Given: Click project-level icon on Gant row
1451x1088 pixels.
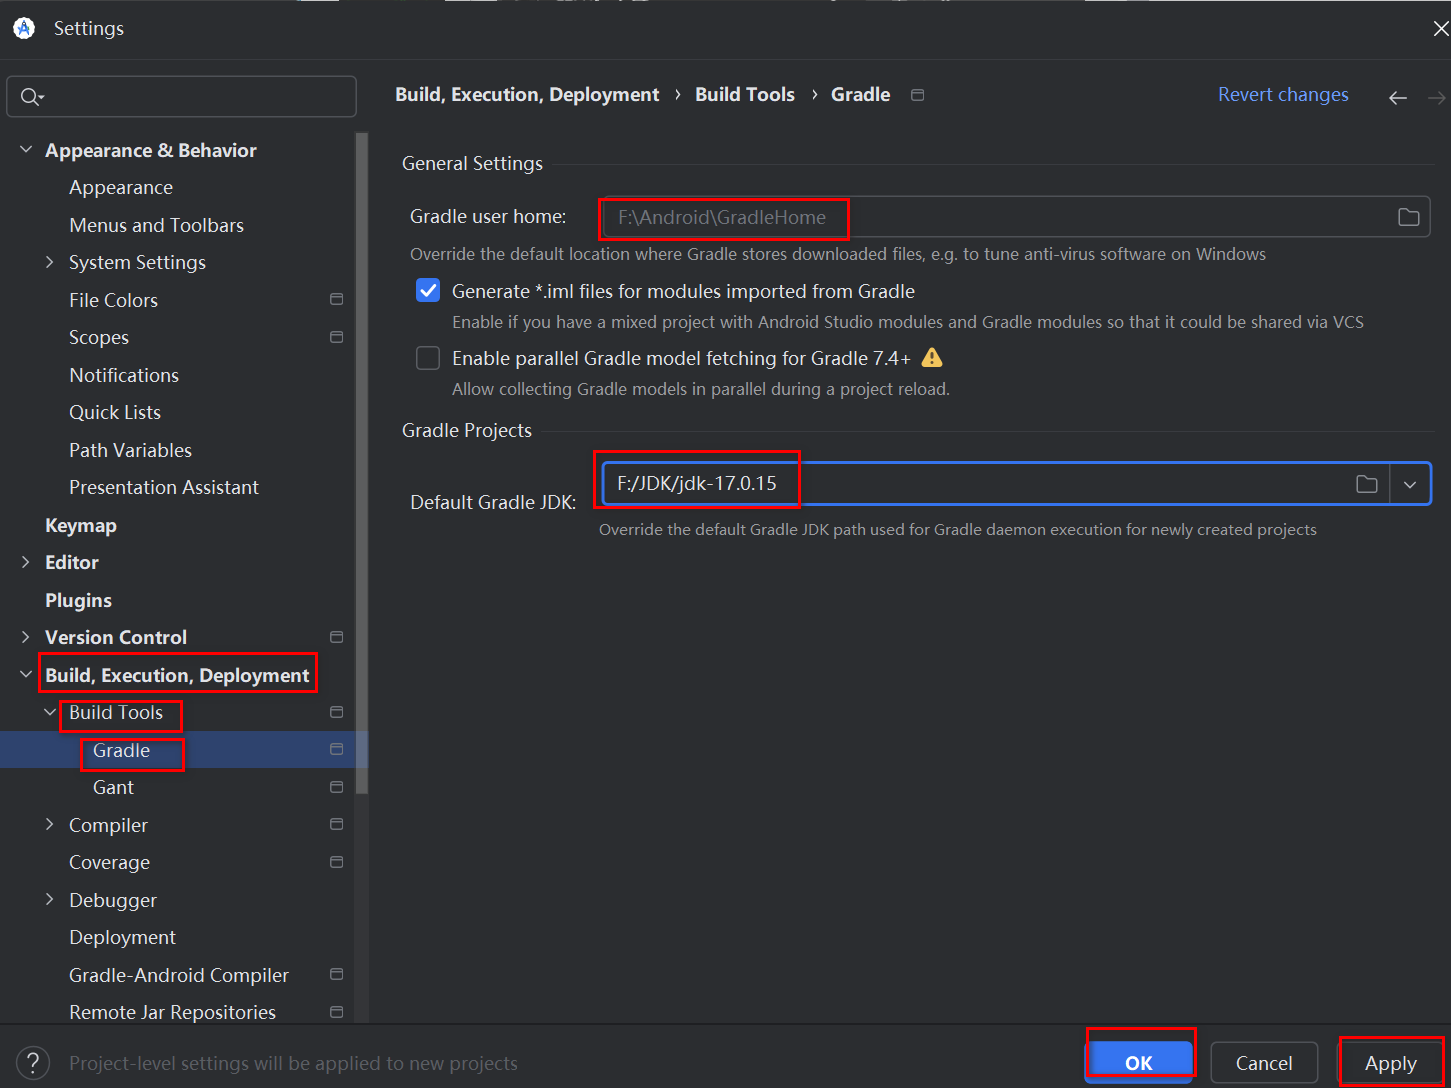Looking at the screenshot, I should point(336,787).
